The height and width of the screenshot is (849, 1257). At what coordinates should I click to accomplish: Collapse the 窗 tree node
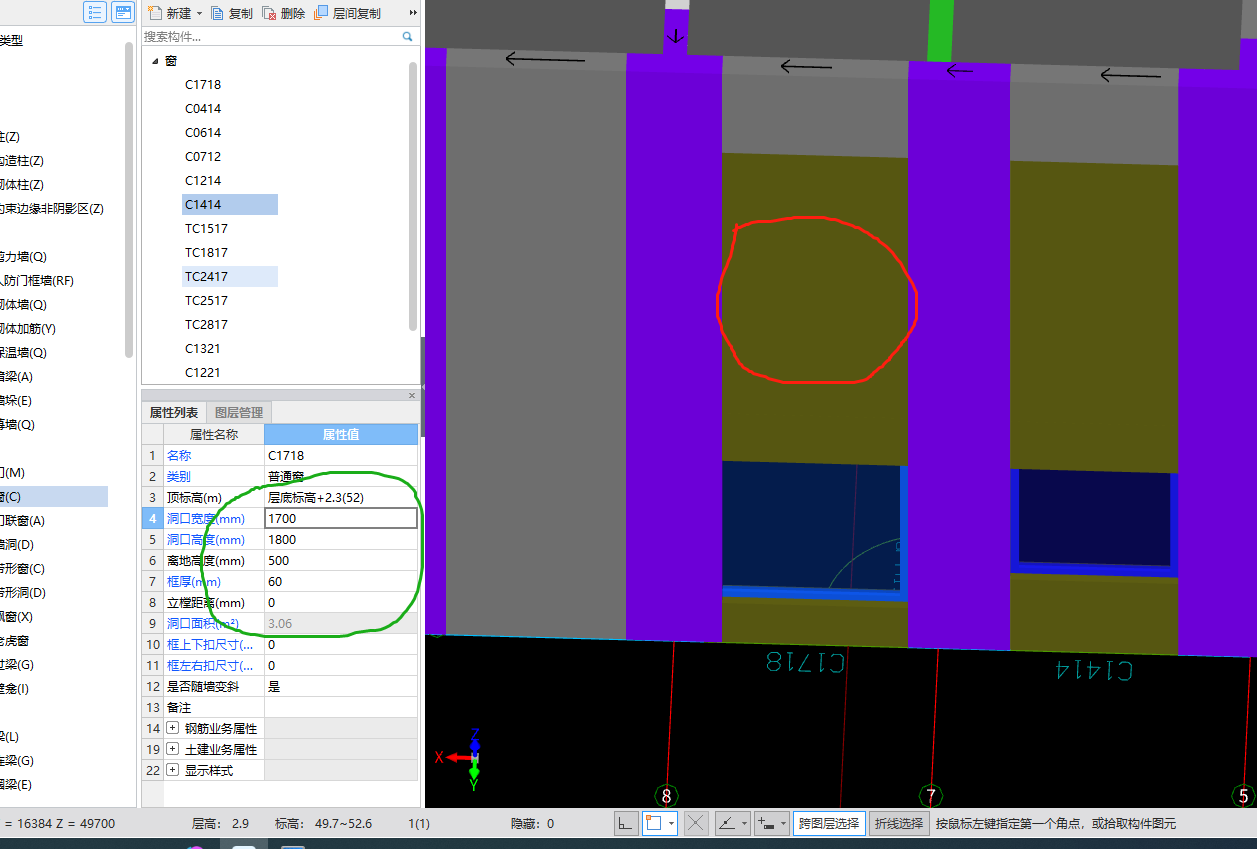pyautogui.click(x=155, y=61)
